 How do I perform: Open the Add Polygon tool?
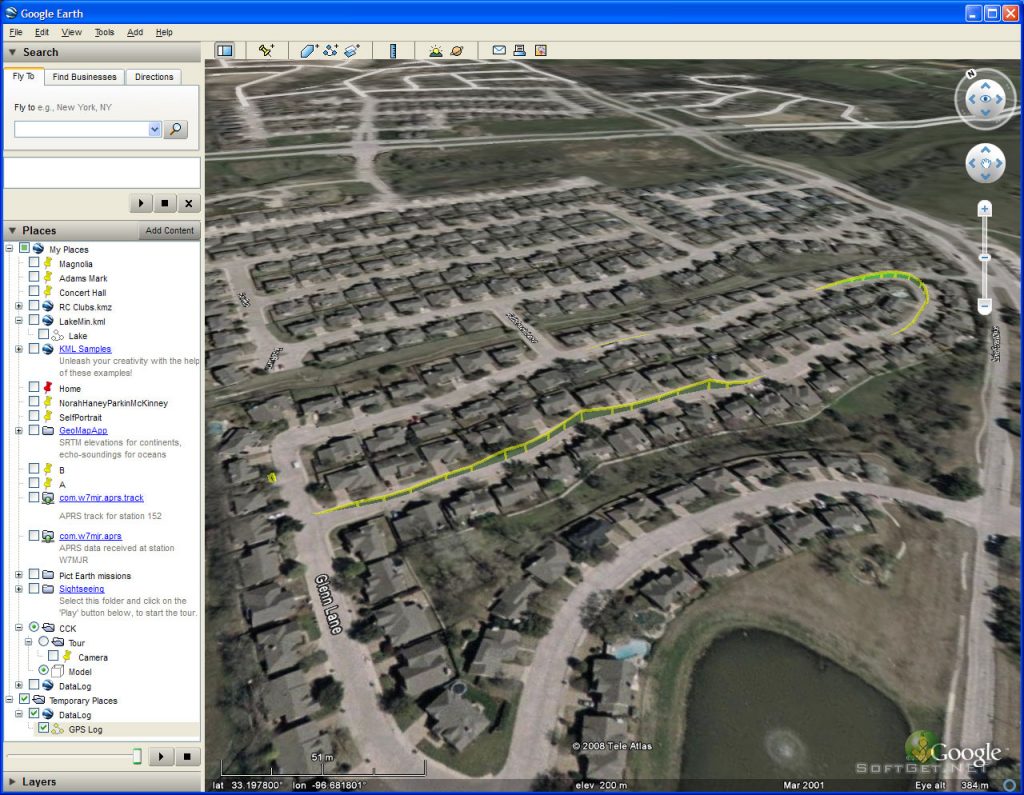pos(307,50)
